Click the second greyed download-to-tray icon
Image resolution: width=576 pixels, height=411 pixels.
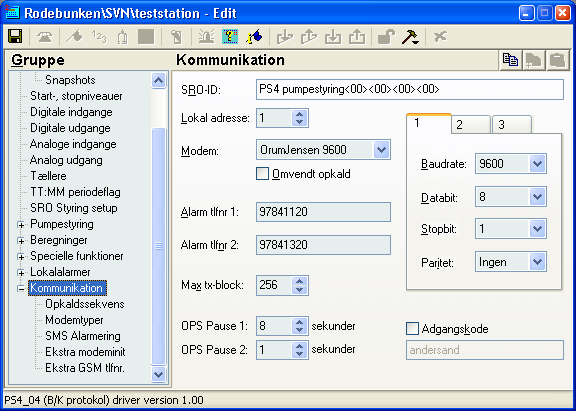click(x=333, y=37)
